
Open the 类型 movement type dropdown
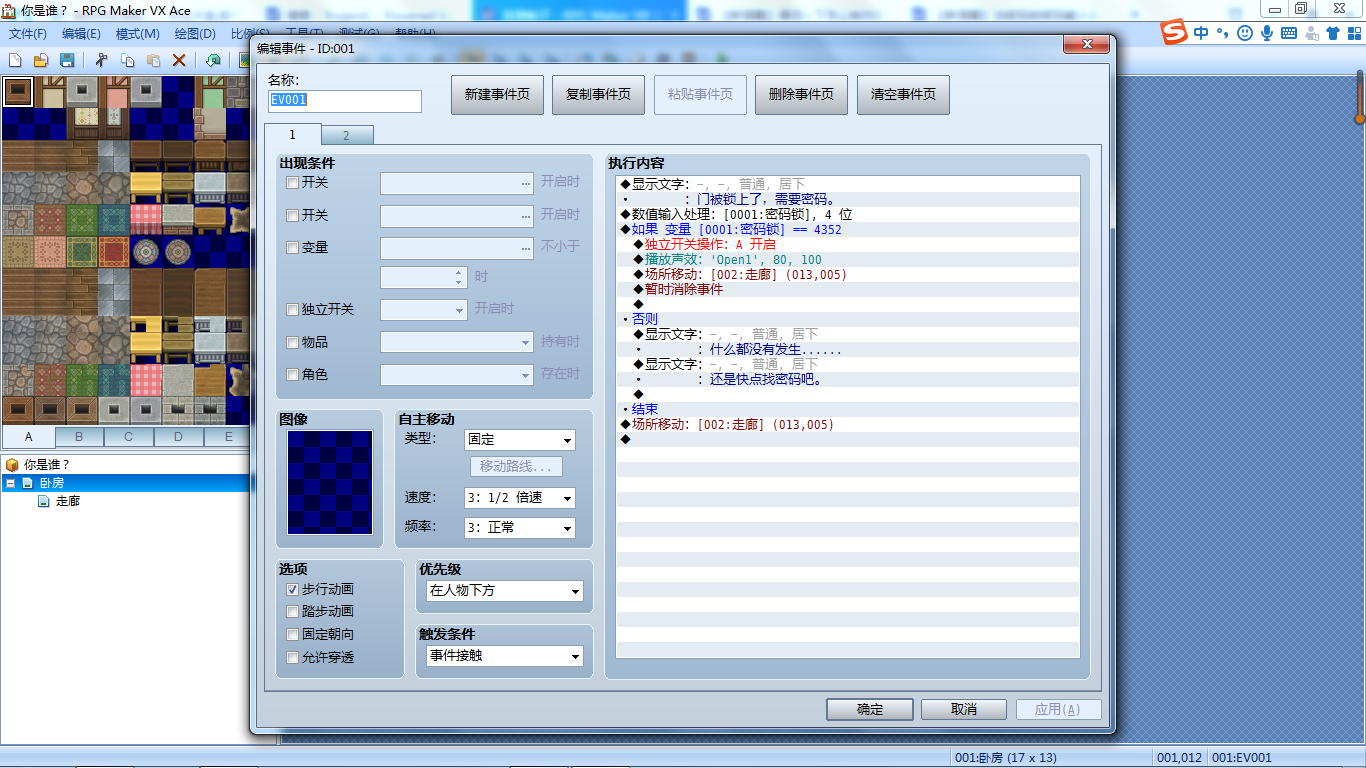pyautogui.click(x=520, y=440)
